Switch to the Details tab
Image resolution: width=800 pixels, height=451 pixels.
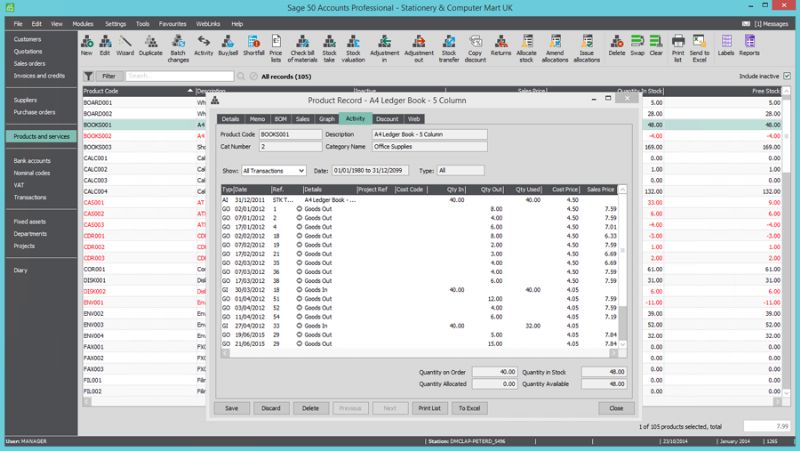point(230,119)
